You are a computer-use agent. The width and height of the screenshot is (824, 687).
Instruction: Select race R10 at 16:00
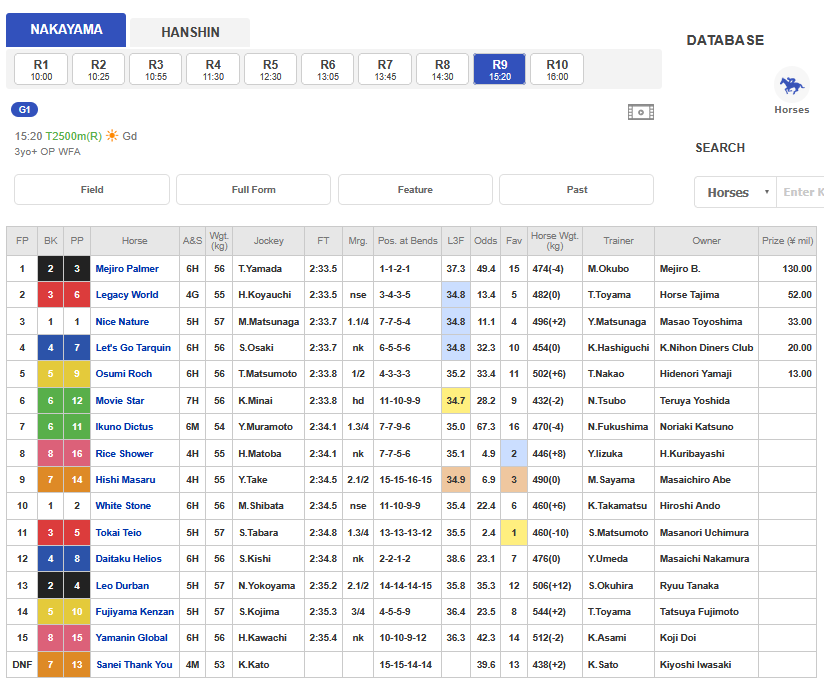(557, 69)
